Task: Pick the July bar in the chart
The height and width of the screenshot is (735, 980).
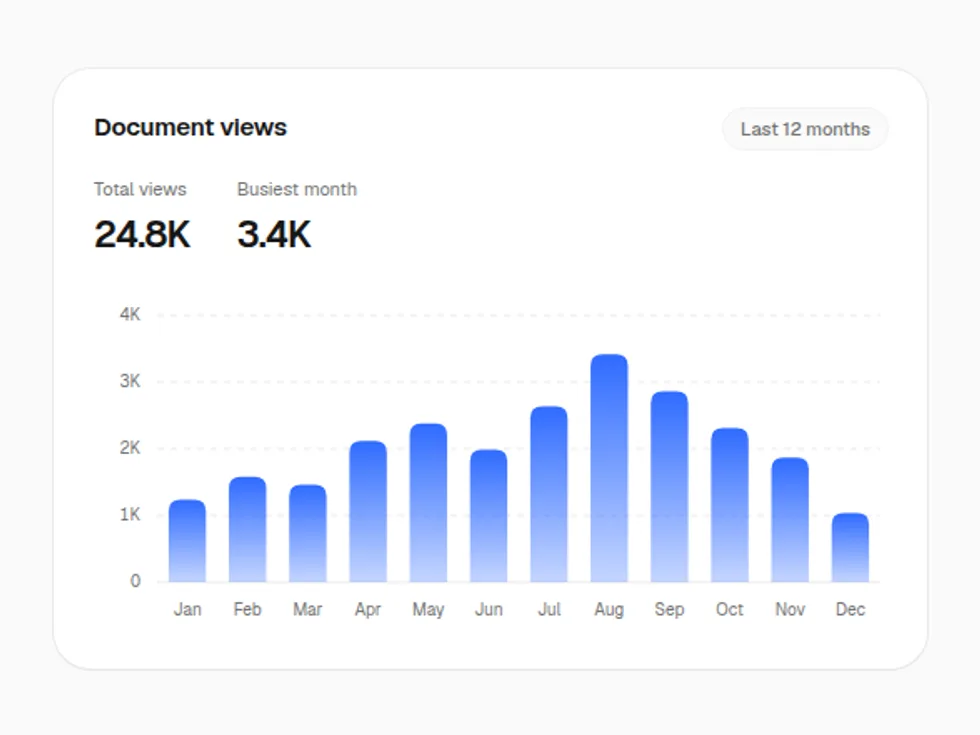Action: tap(549, 494)
